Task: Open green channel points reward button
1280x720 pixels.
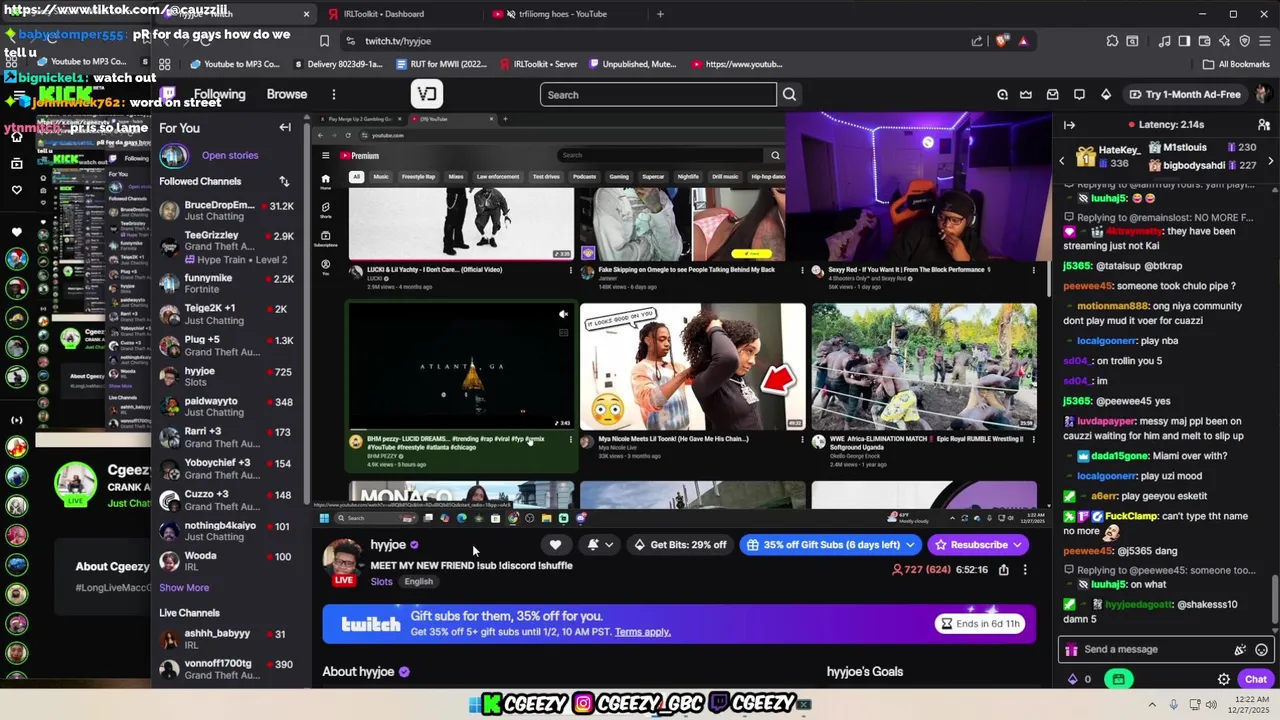Action: point(1118,679)
